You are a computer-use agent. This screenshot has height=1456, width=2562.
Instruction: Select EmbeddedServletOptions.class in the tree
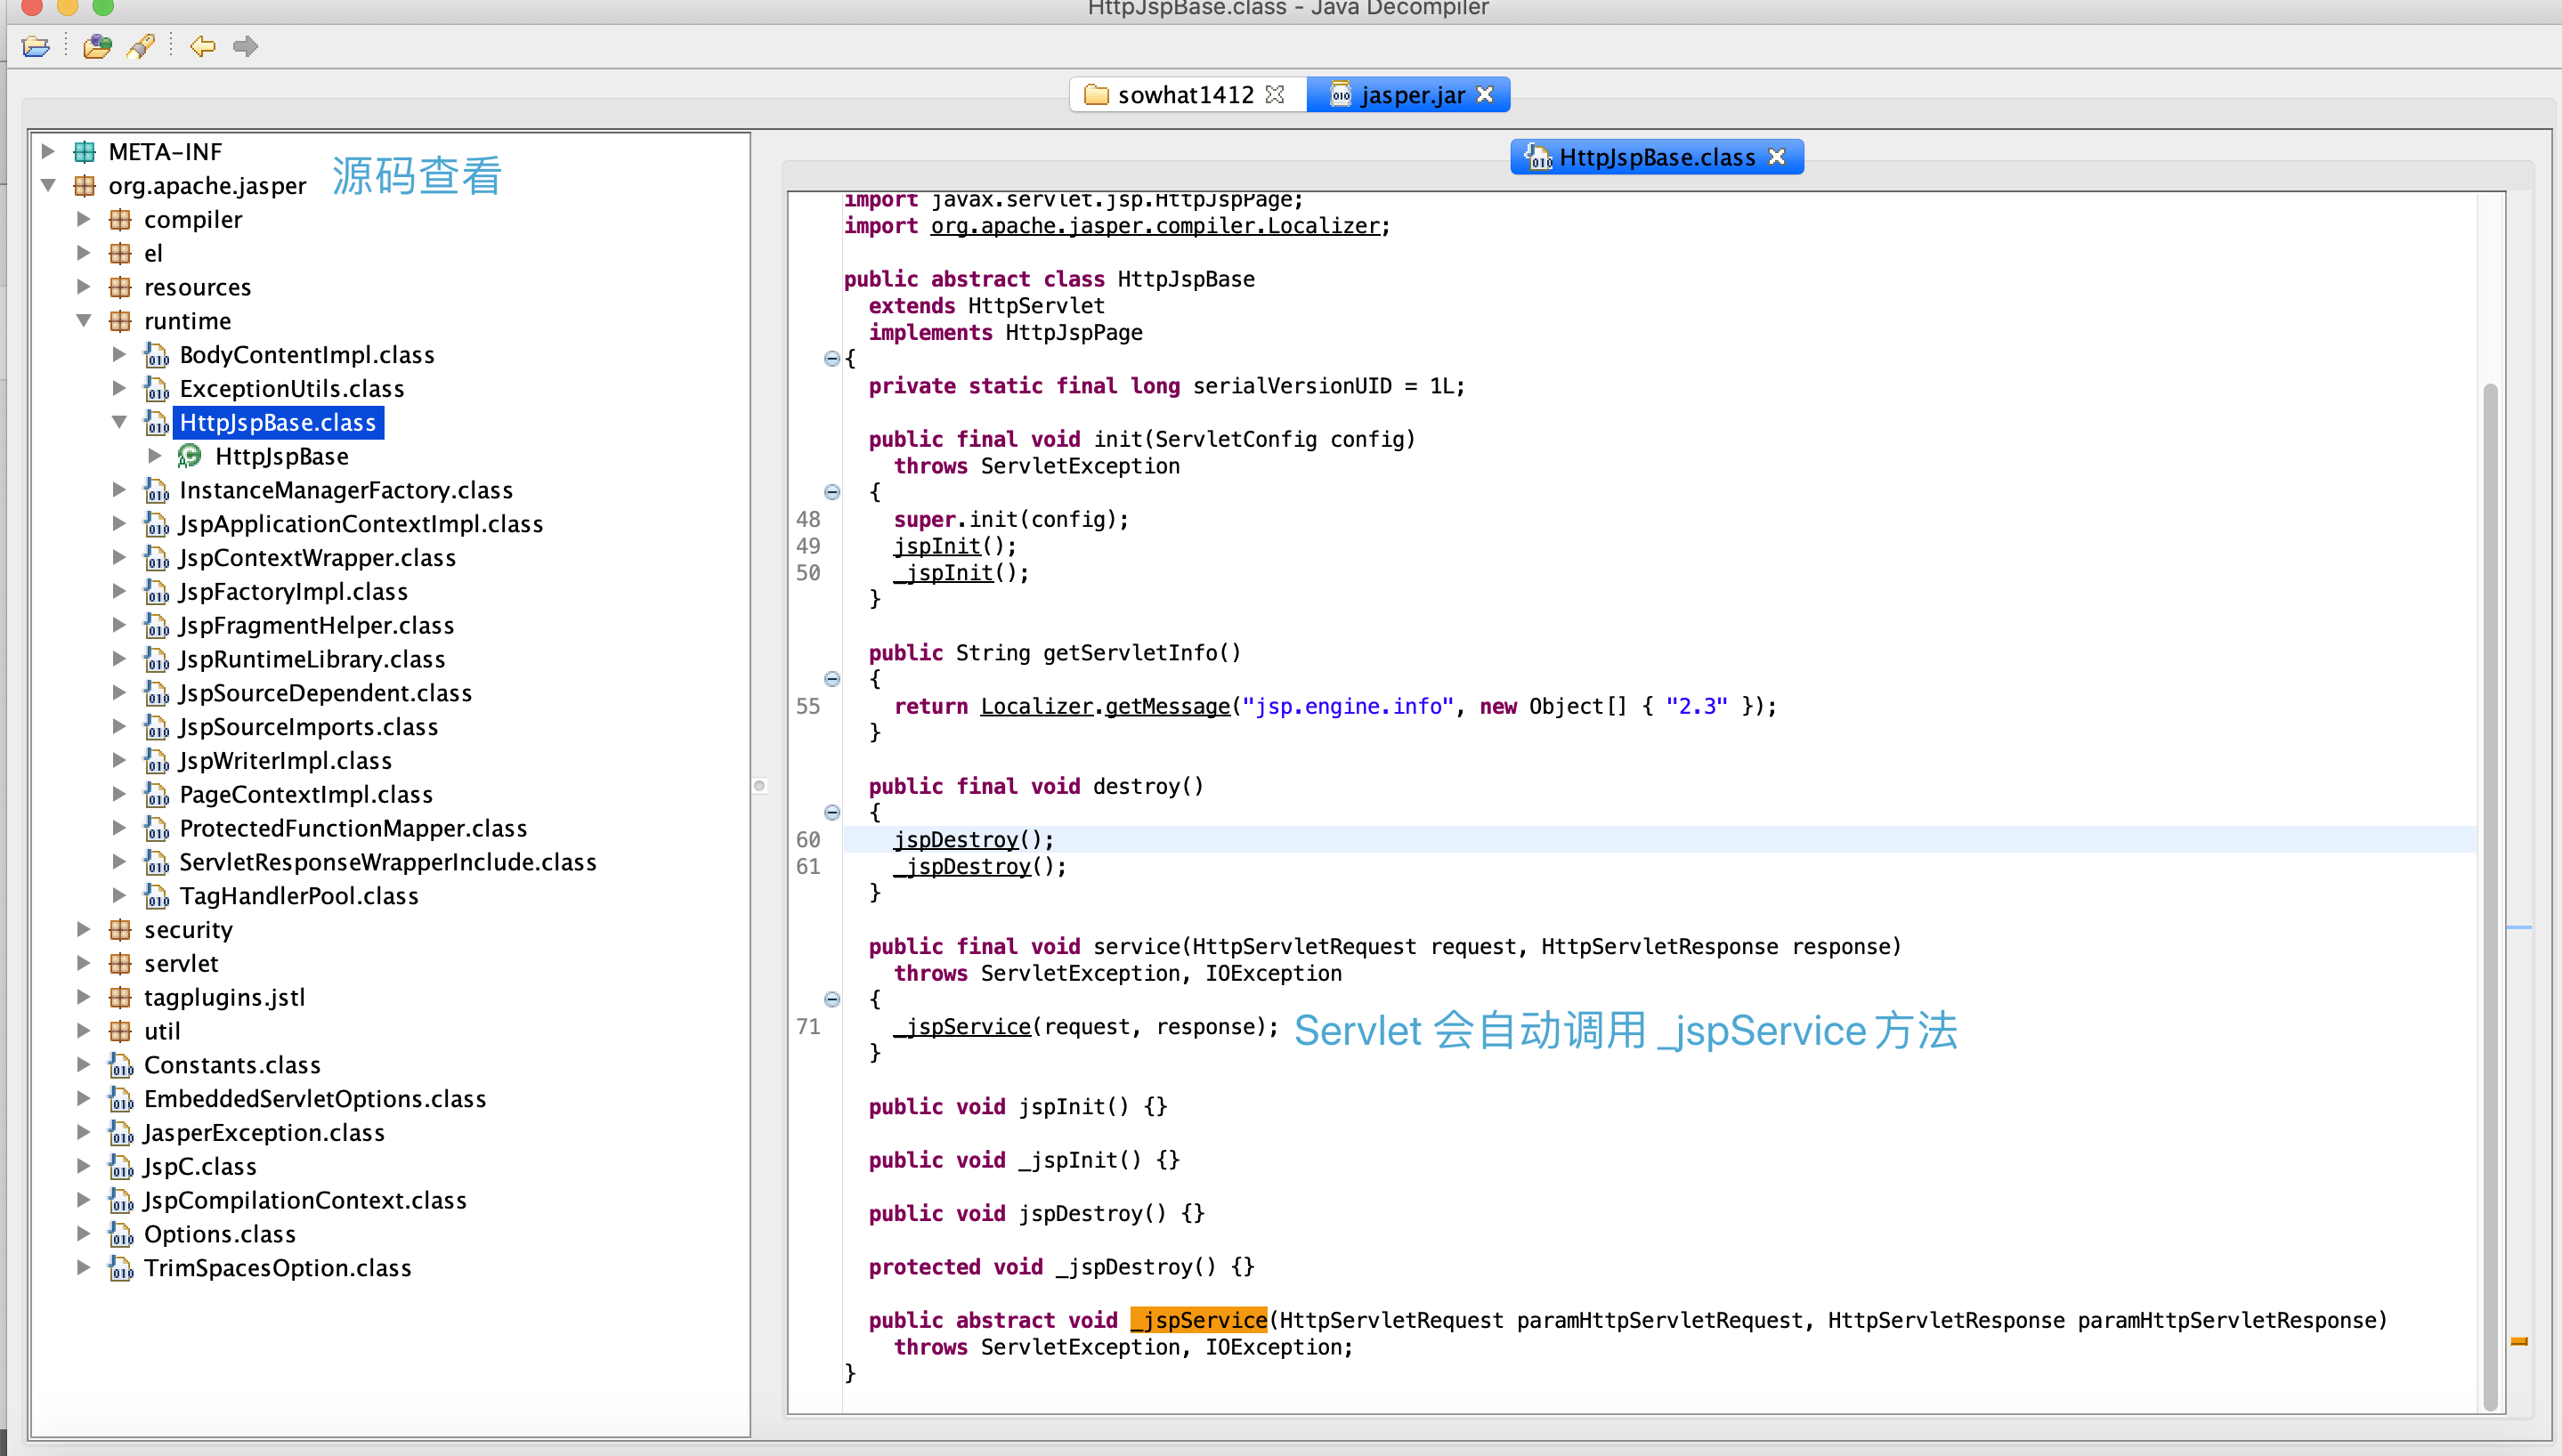click(x=315, y=1099)
